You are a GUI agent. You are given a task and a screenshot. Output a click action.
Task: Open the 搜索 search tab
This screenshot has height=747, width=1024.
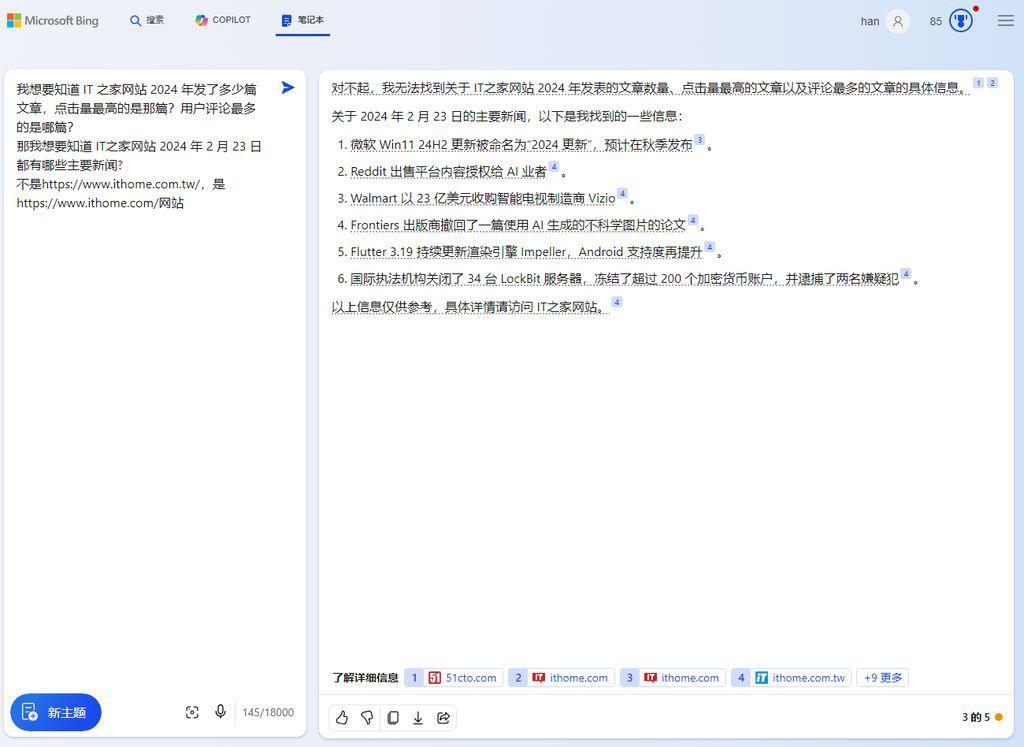point(147,20)
